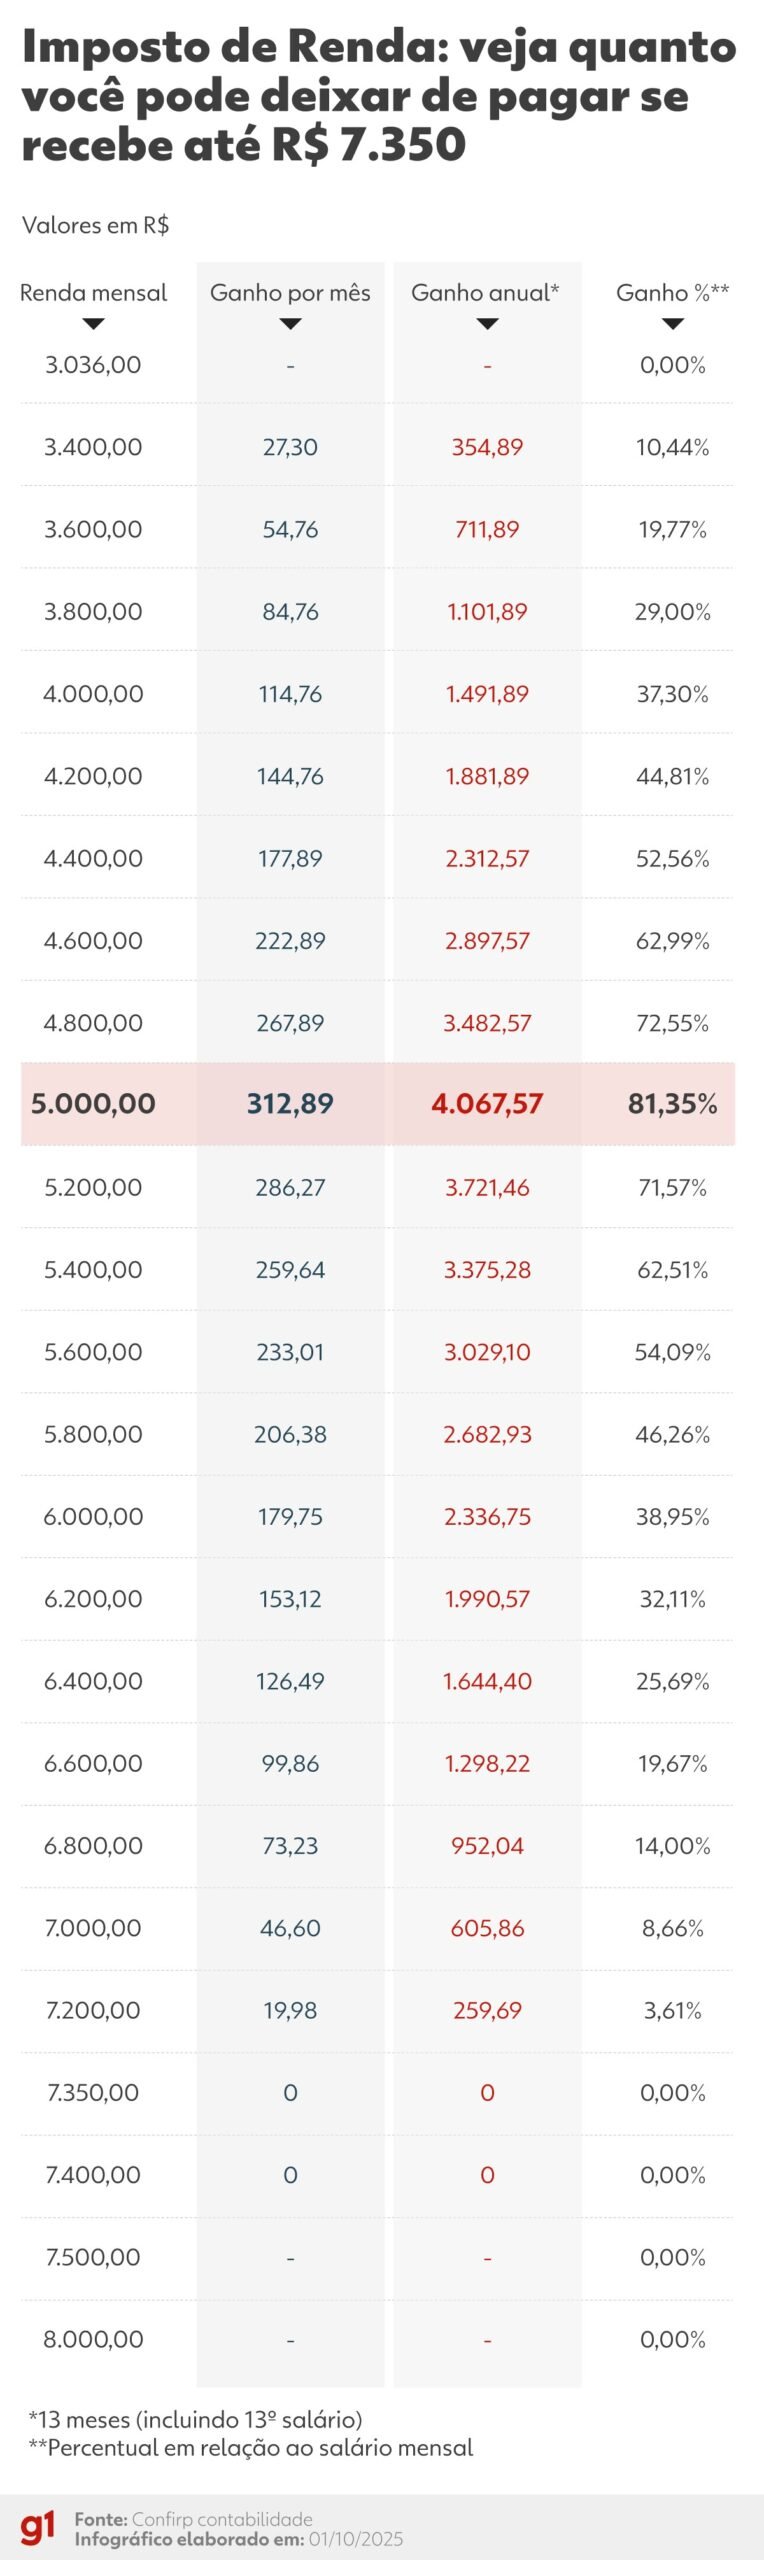Image resolution: width=764 pixels, height=2560 pixels.
Task: Select the 7.350,00 income cell
Action: [x=93, y=2092]
